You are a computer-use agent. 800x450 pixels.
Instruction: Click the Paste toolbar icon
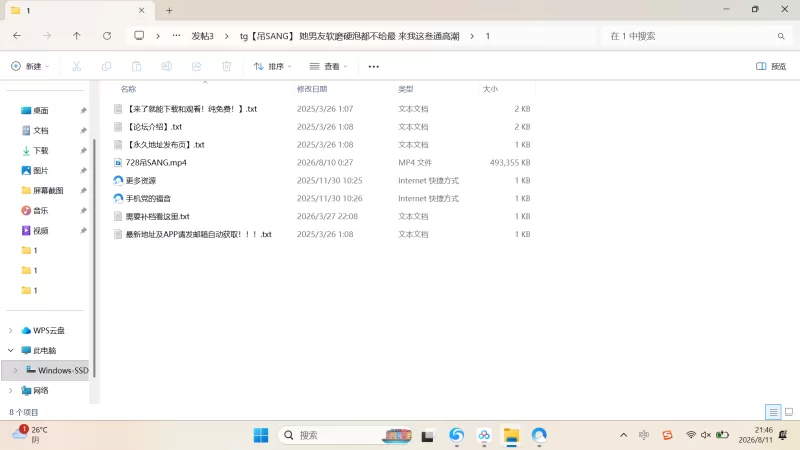pos(136,66)
